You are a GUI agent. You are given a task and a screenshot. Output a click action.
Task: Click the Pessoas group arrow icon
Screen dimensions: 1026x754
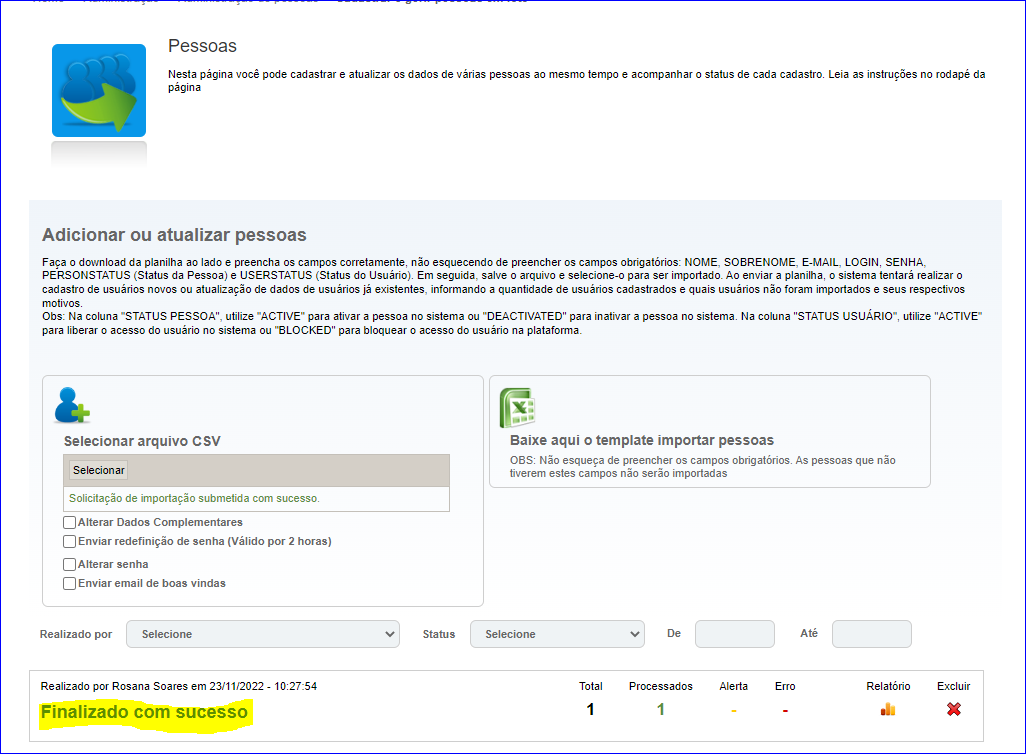[x=99, y=90]
